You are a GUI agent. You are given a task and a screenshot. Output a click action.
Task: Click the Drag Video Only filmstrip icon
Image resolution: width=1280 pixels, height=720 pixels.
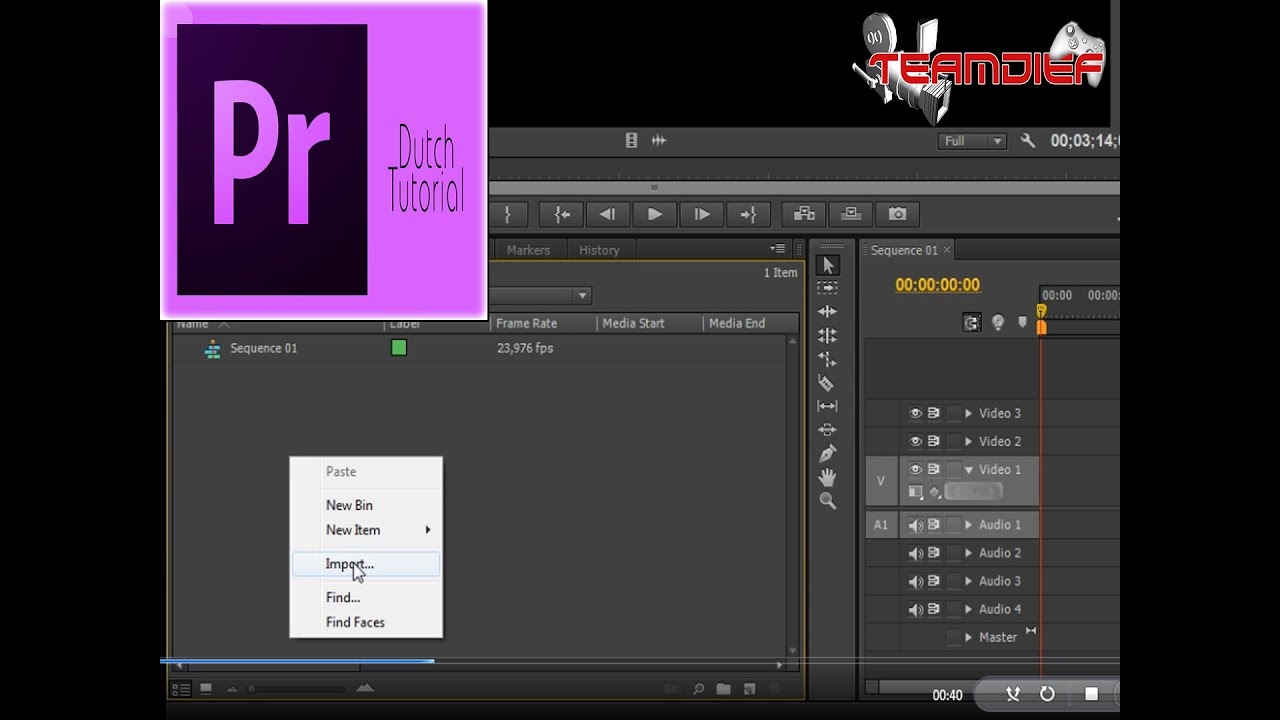(631, 141)
